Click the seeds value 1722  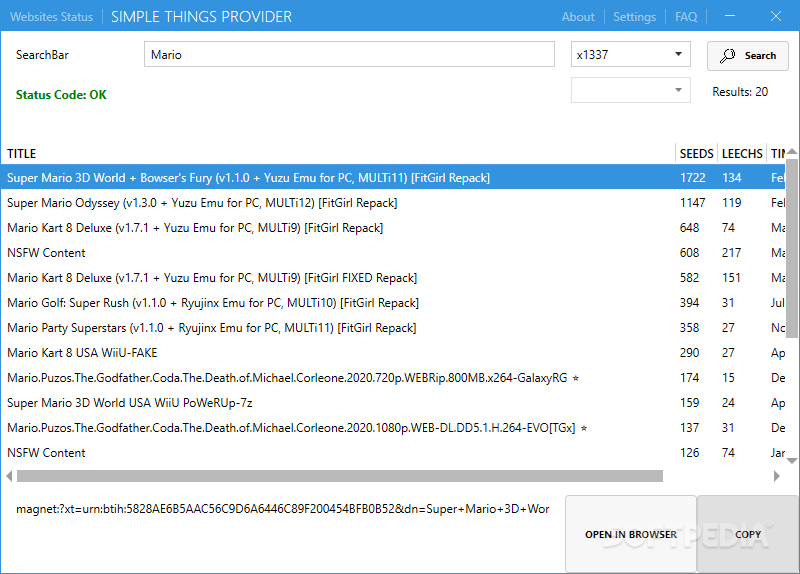(692, 178)
